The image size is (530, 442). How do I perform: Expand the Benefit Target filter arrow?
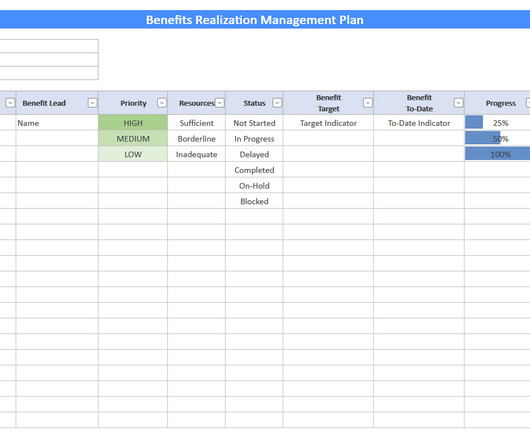click(368, 103)
